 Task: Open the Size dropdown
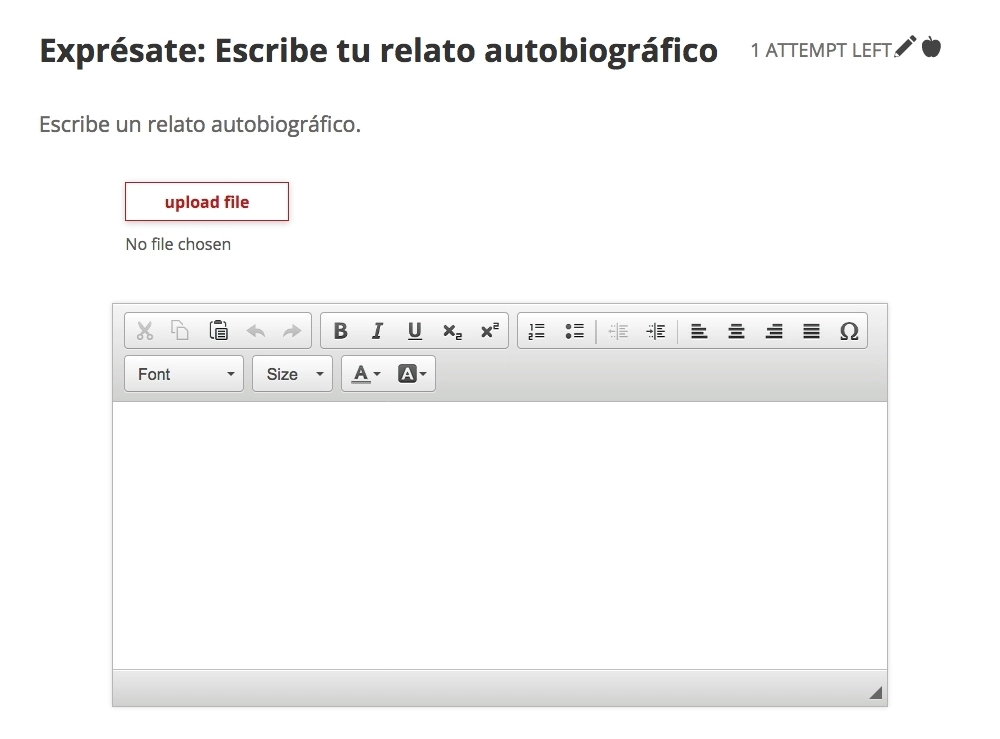coord(292,374)
